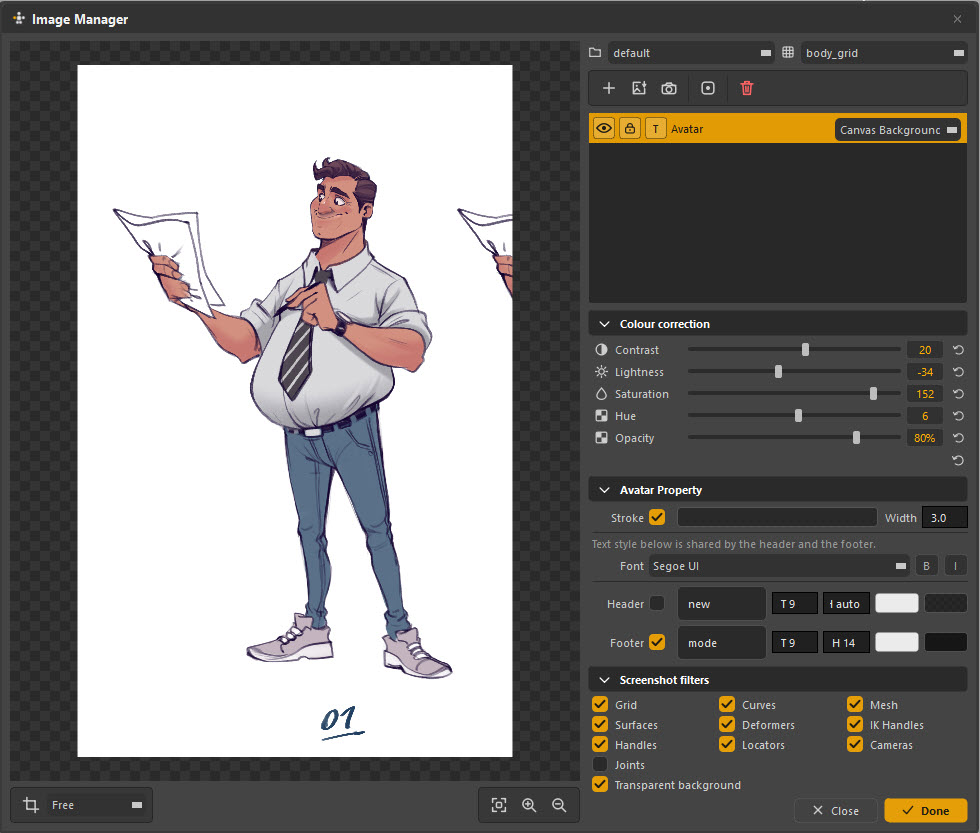The width and height of the screenshot is (980, 833).
Task: Toggle italic font I button
Action: [955, 566]
